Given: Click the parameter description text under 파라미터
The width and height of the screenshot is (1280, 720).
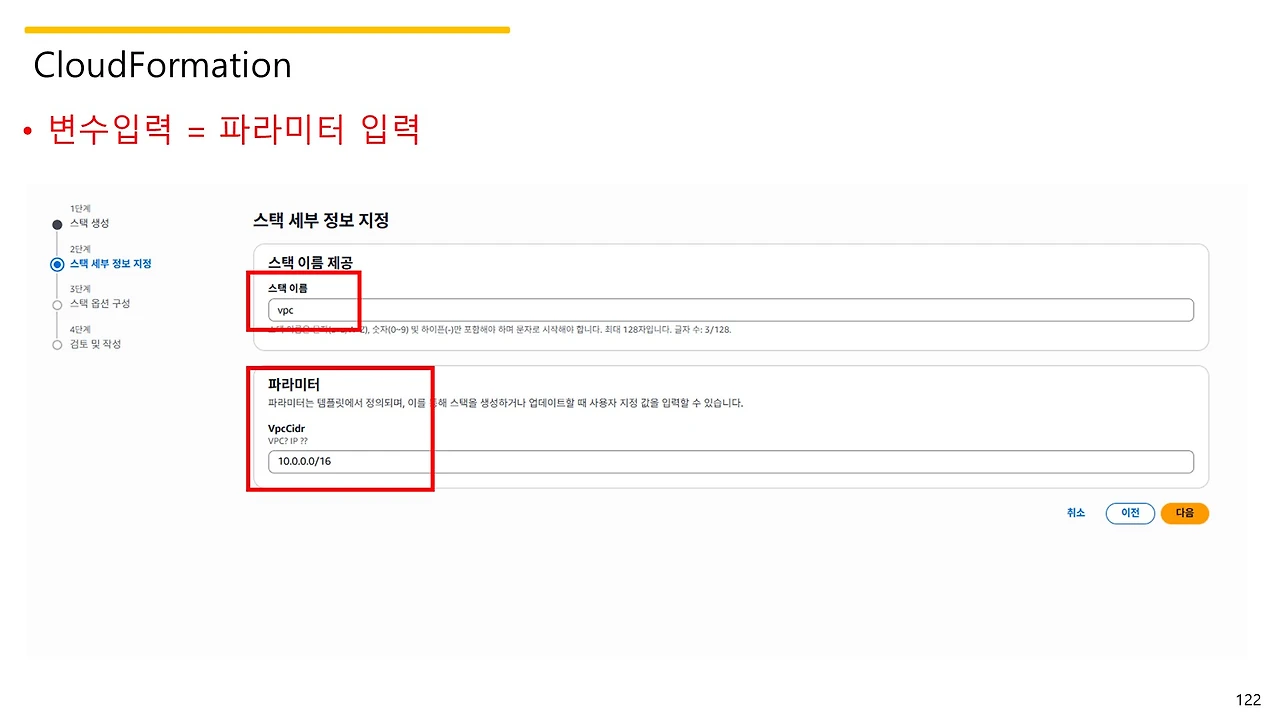Looking at the screenshot, I should coord(506,404).
